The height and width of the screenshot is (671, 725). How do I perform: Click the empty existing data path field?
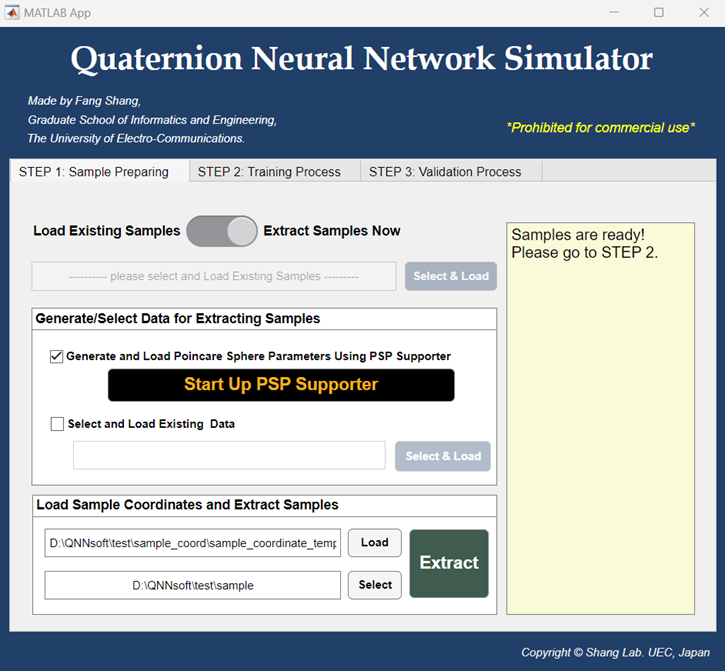pos(229,456)
